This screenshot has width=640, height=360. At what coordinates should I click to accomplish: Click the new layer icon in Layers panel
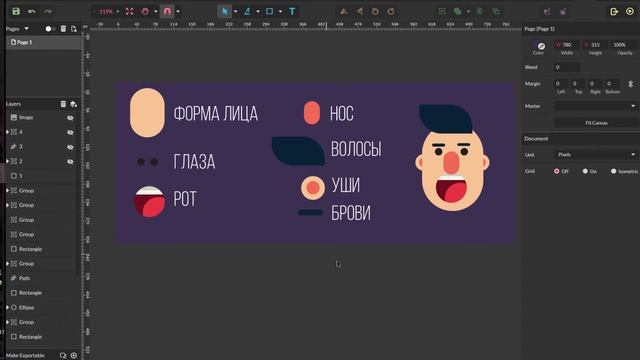(x=73, y=104)
